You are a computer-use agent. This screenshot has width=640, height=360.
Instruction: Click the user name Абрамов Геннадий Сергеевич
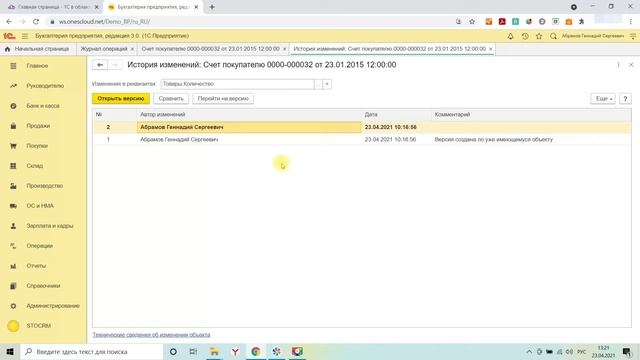(x=593, y=36)
